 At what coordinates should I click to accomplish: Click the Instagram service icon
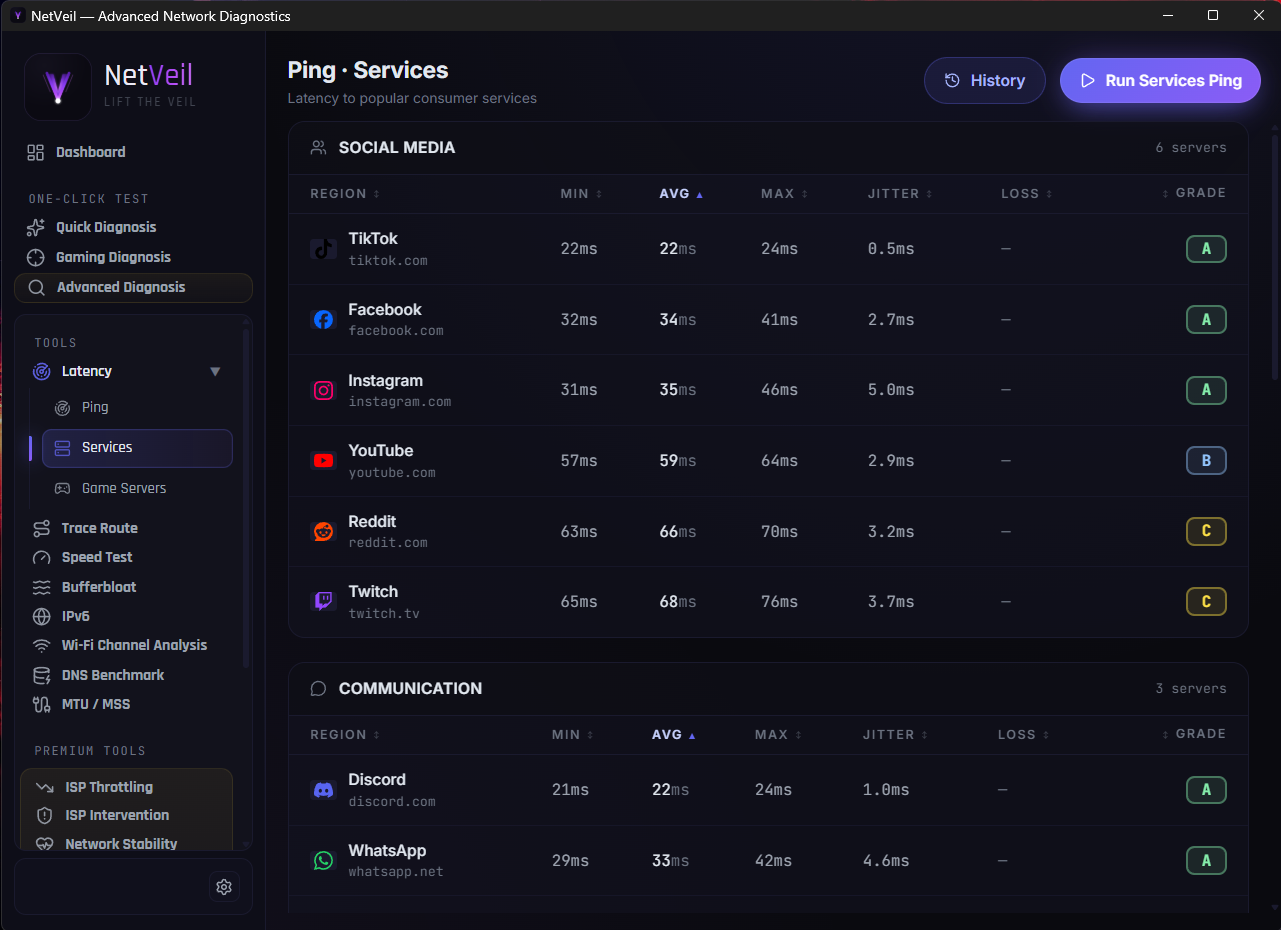pos(323,391)
